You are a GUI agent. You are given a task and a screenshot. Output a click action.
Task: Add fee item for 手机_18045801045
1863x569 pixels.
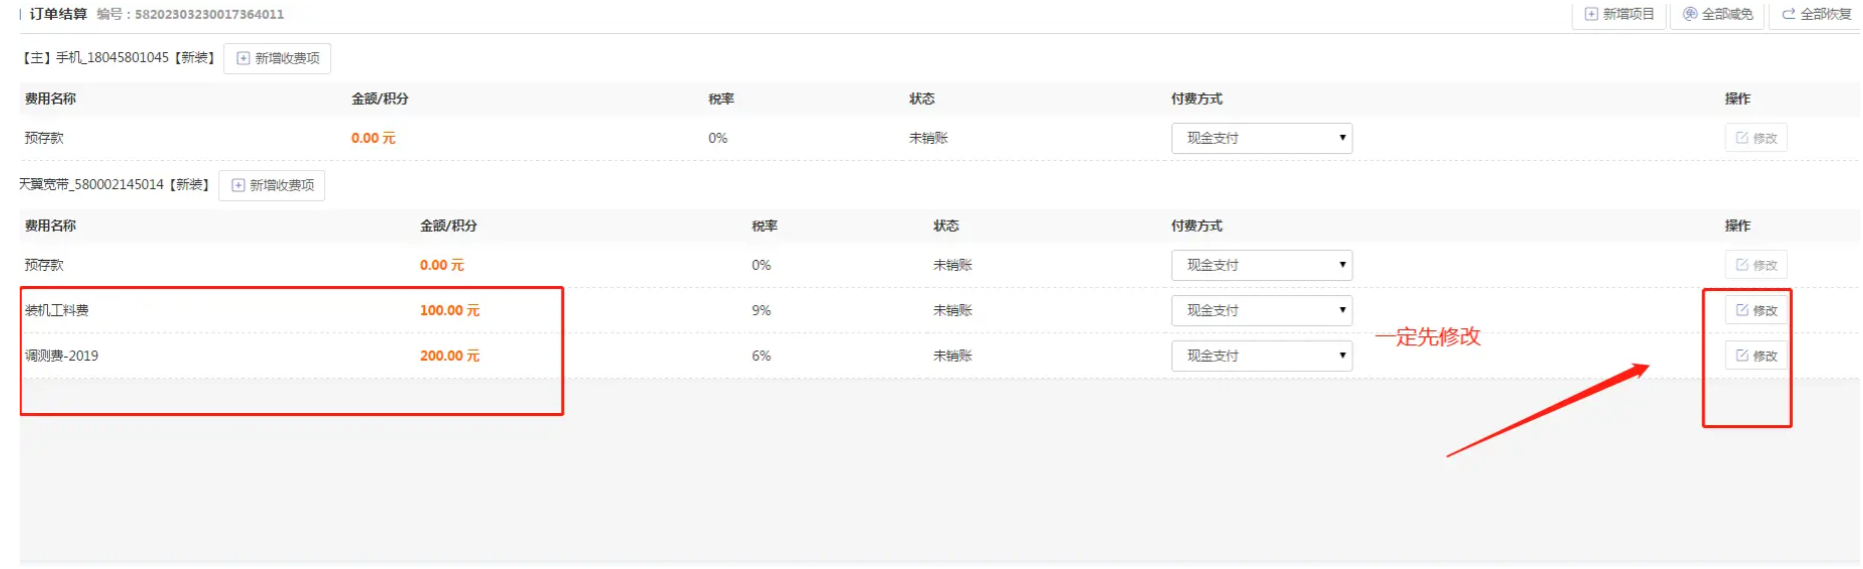click(277, 58)
